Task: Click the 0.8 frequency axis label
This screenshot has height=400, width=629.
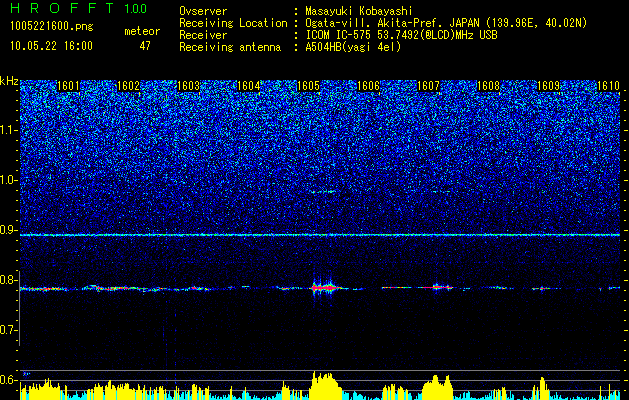Action: (x=9, y=280)
